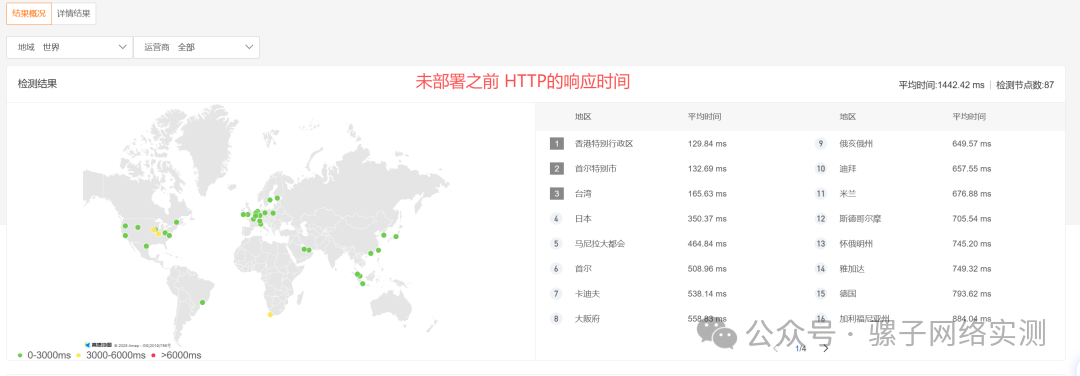Click the rank 4 badge for 日本
The image size is (1080, 376).
pyautogui.click(x=557, y=219)
